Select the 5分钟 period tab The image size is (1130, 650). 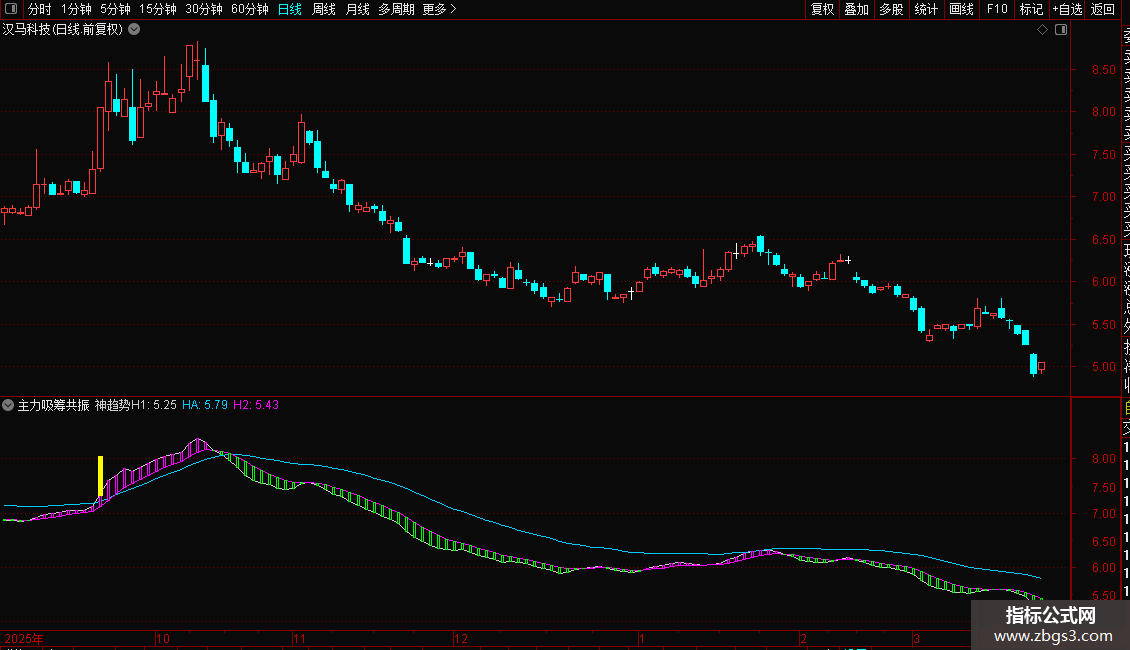pyautogui.click(x=115, y=9)
